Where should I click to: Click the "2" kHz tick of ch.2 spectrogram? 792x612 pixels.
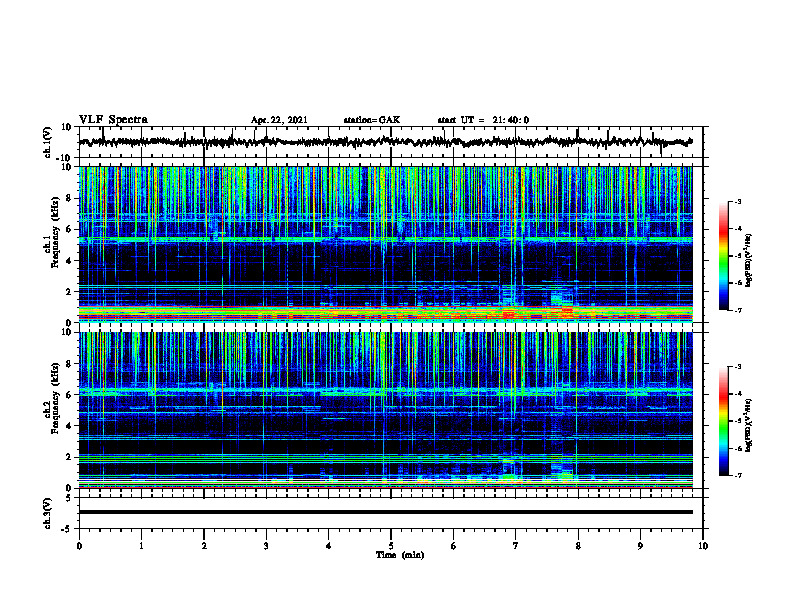tap(69, 457)
